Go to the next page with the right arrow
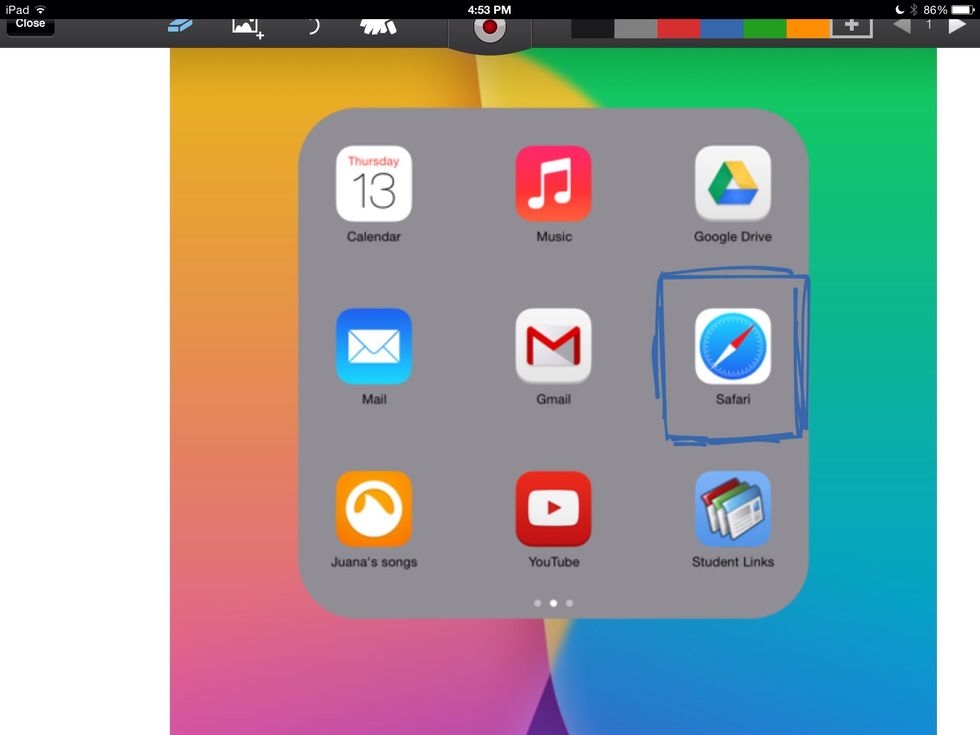Image resolution: width=980 pixels, height=735 pixels. pos(958,26)
